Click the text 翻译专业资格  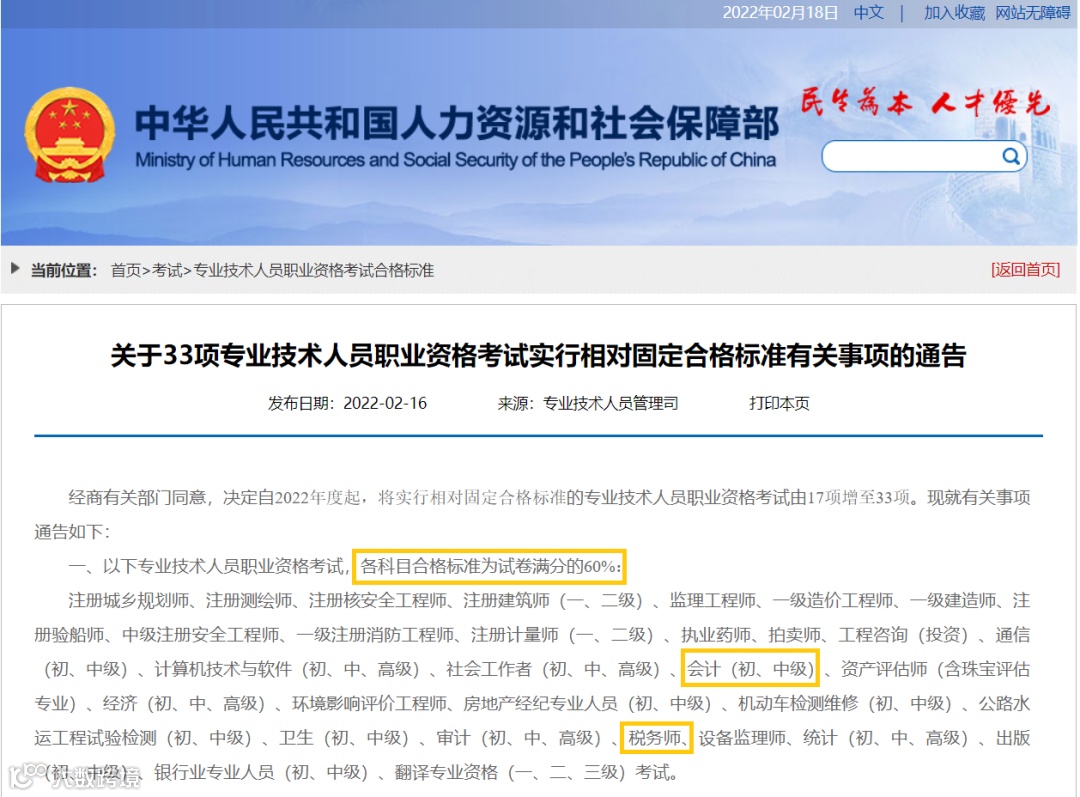pyautogui.click(x=446, y=772)
